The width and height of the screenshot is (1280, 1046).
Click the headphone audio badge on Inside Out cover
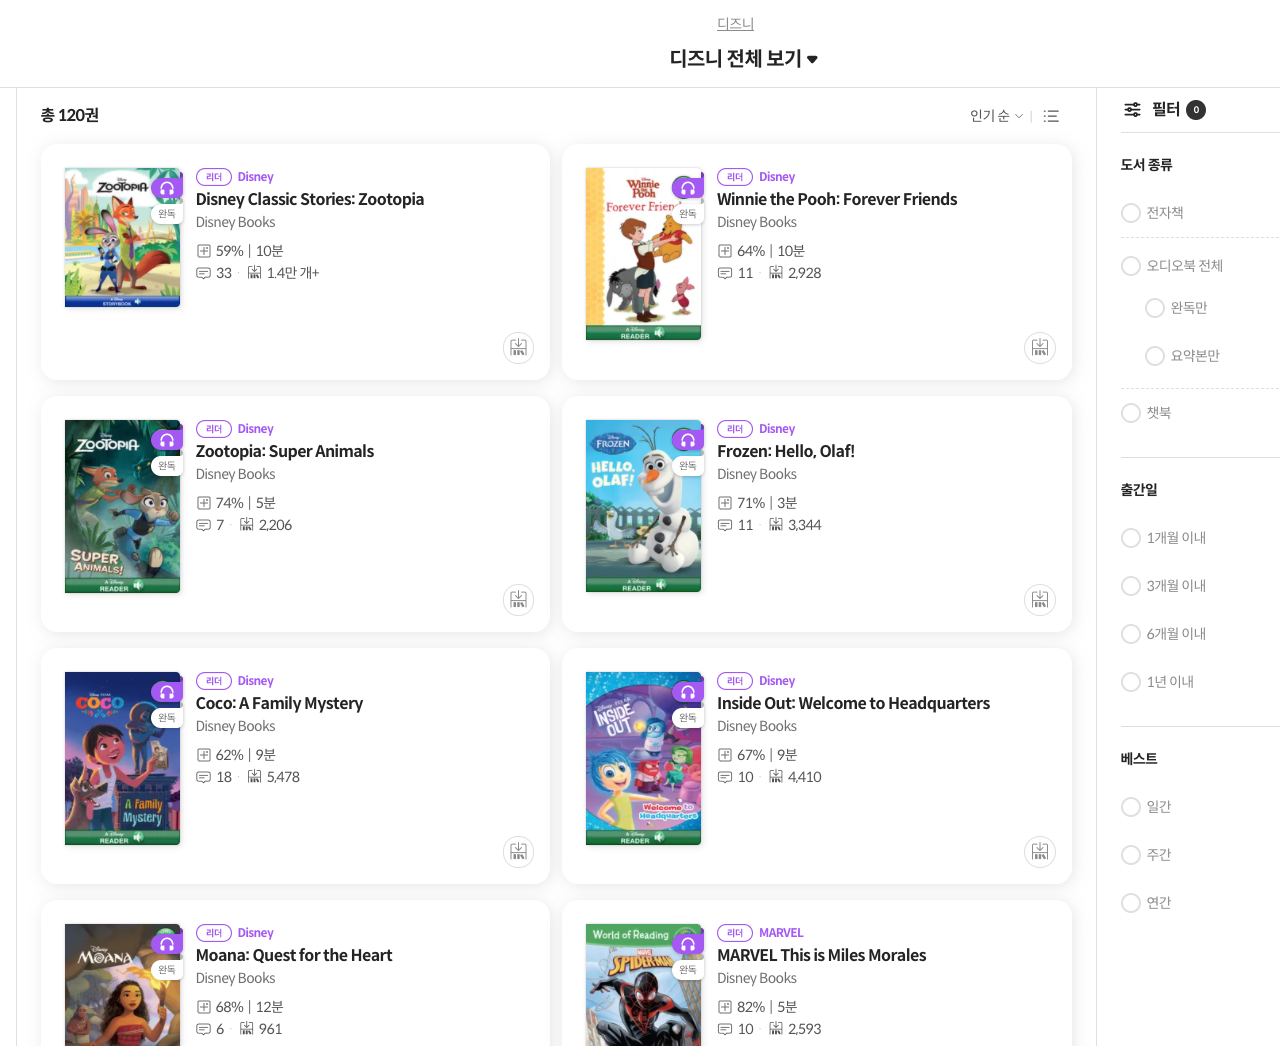688,692
